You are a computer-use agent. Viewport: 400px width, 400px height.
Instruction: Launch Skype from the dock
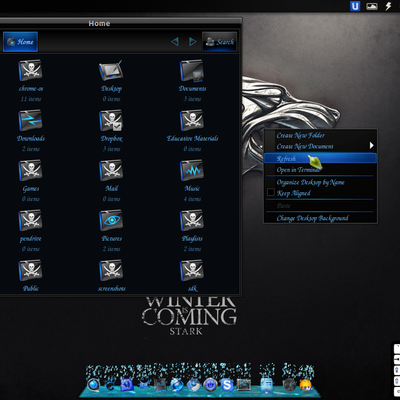(x=227, y=385)
